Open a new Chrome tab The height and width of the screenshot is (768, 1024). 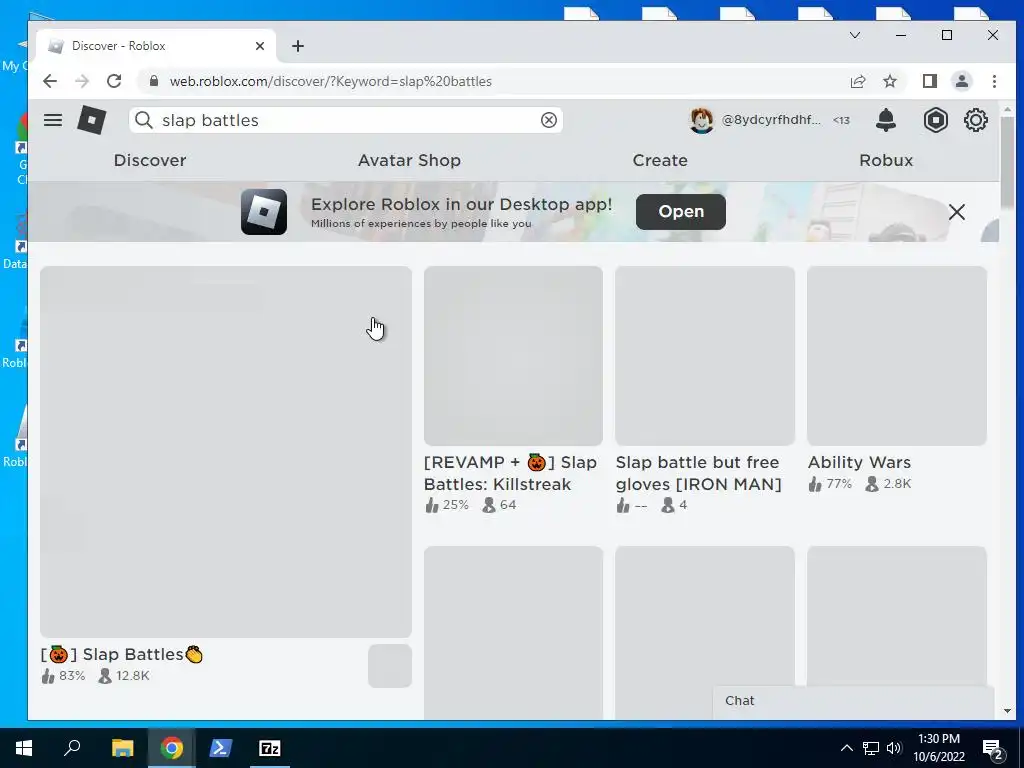(x=298, y=46)
